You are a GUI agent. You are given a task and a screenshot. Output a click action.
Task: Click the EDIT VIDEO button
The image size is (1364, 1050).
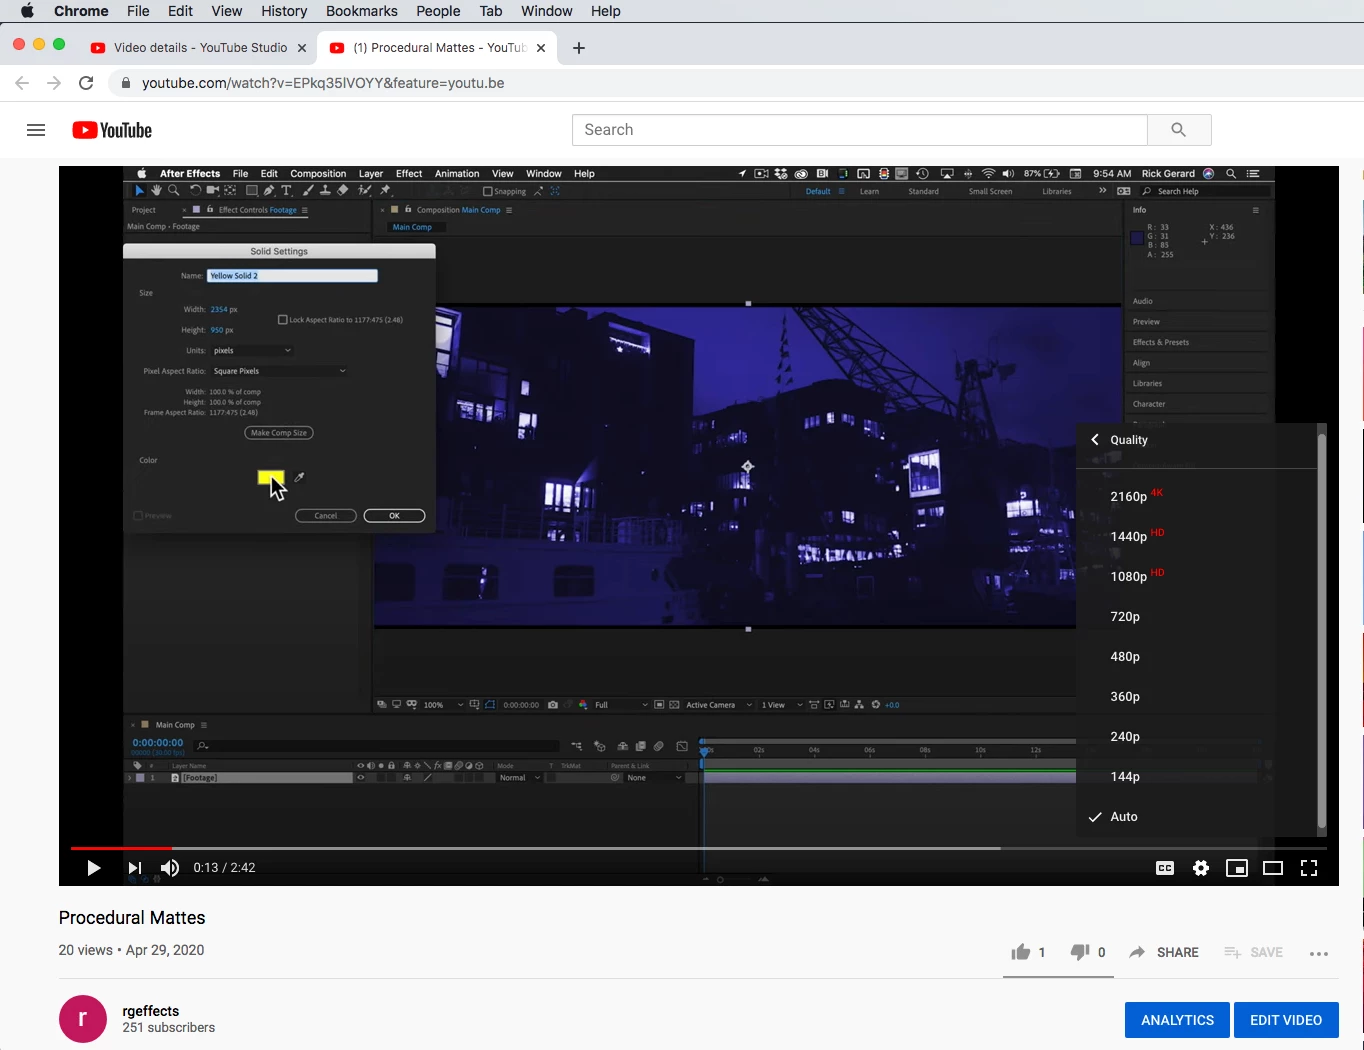(x=1286, y=1020)
